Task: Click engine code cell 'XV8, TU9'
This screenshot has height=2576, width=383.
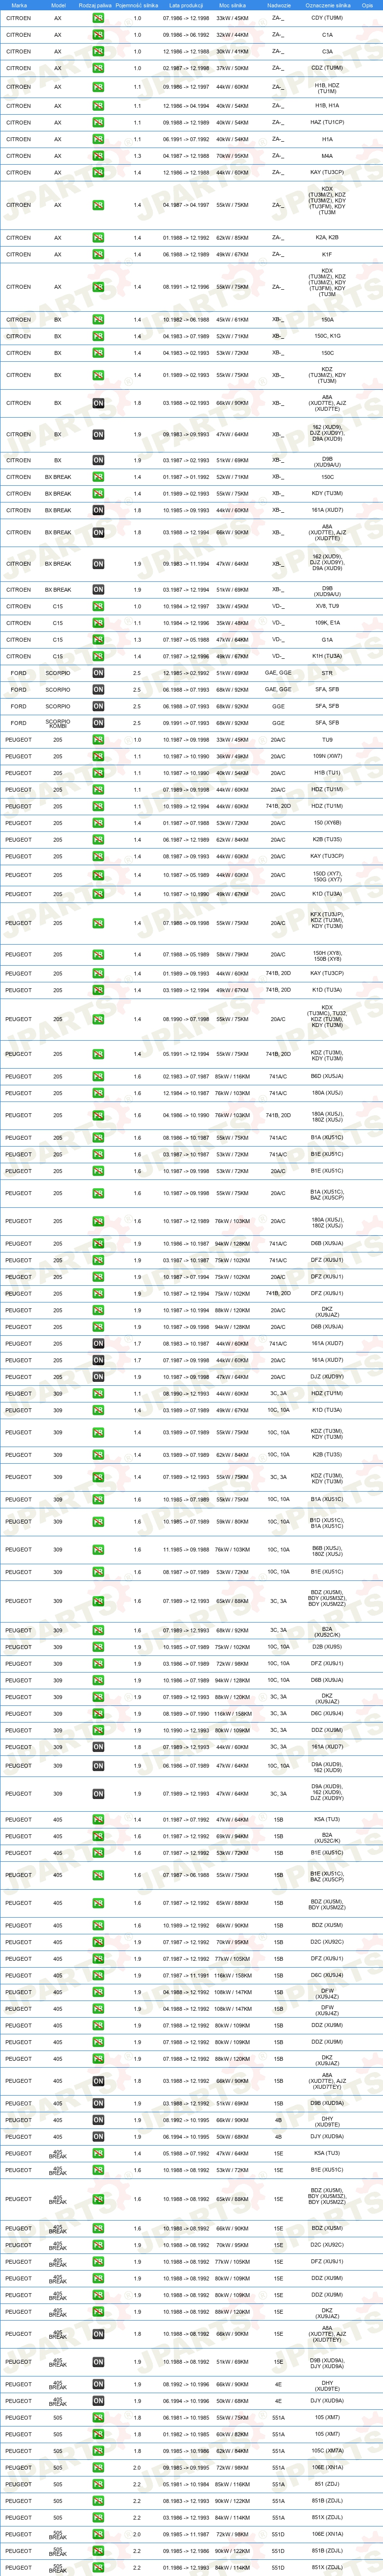Action: (x=327, y=606)
